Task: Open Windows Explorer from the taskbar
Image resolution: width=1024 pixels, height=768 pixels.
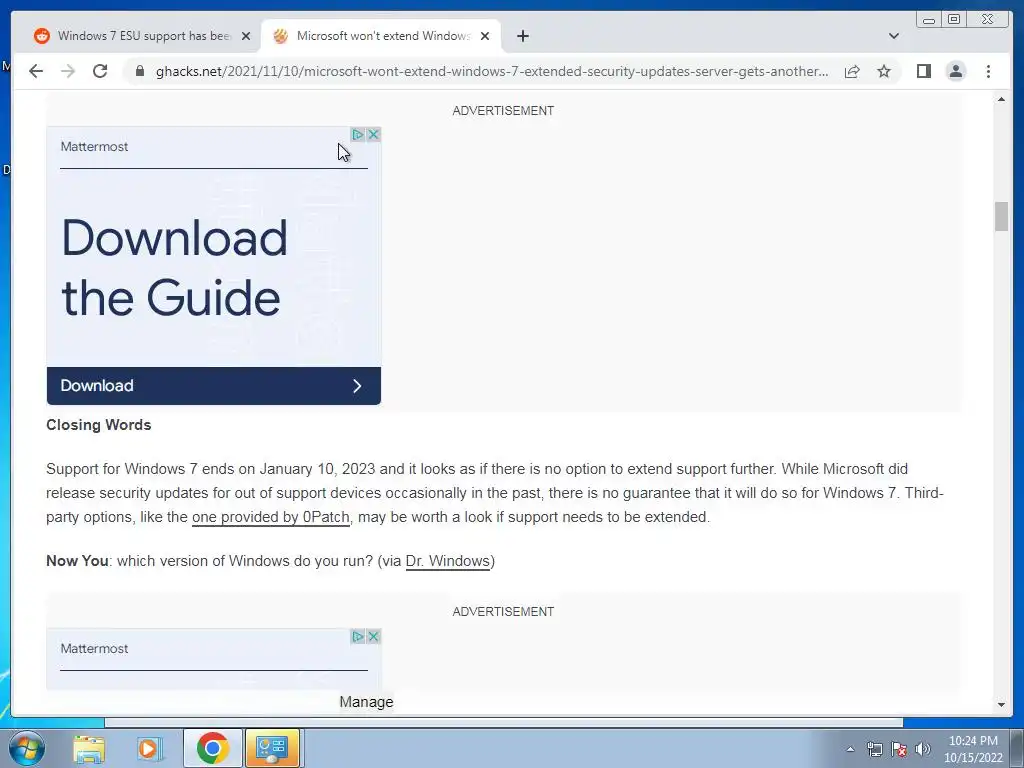Action: [89, 748]
